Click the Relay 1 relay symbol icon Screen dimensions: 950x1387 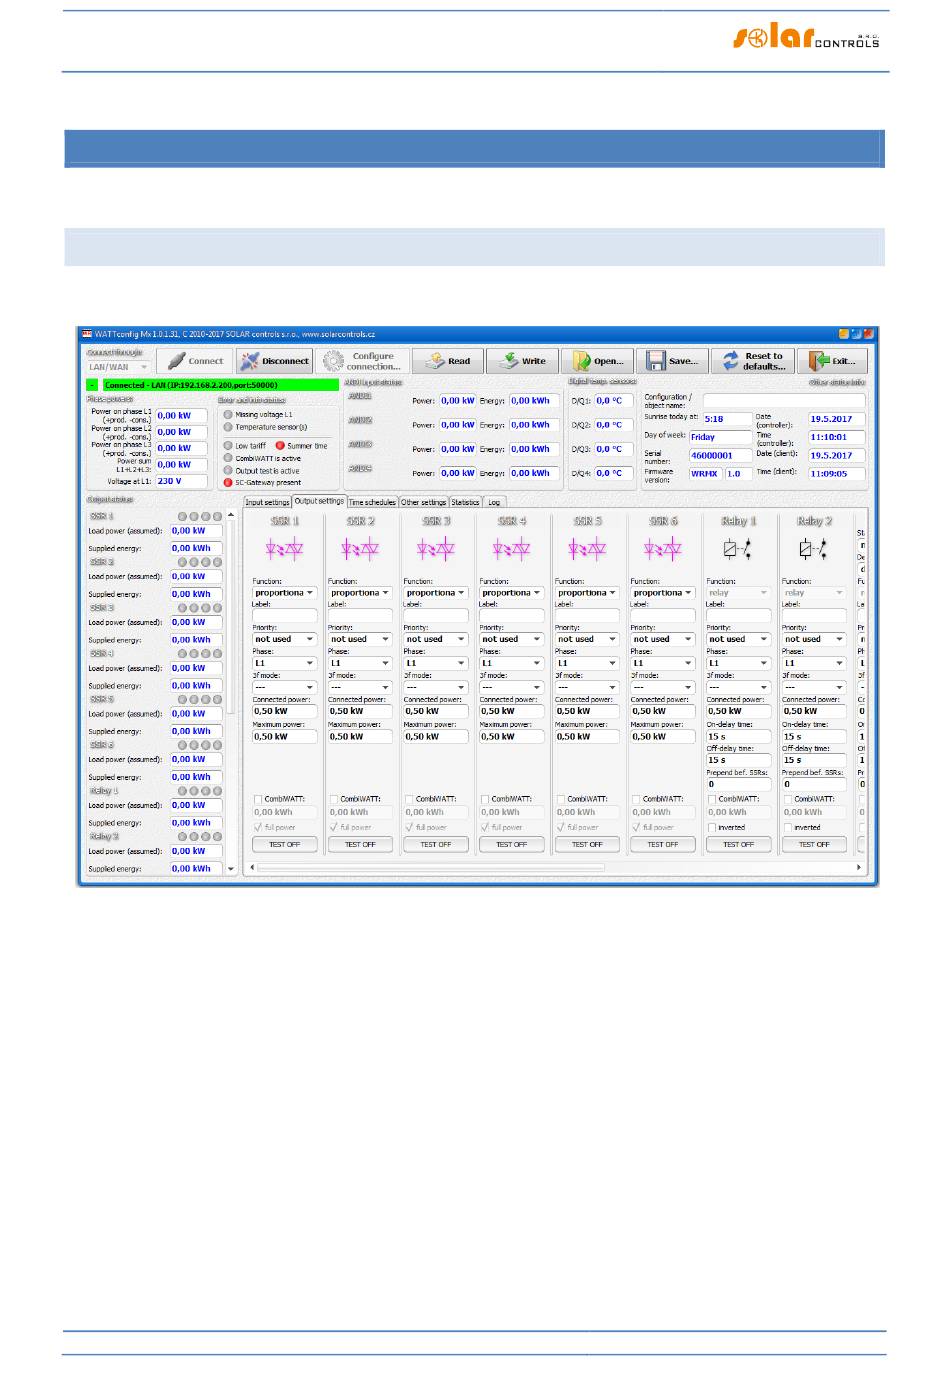point(737,548)
